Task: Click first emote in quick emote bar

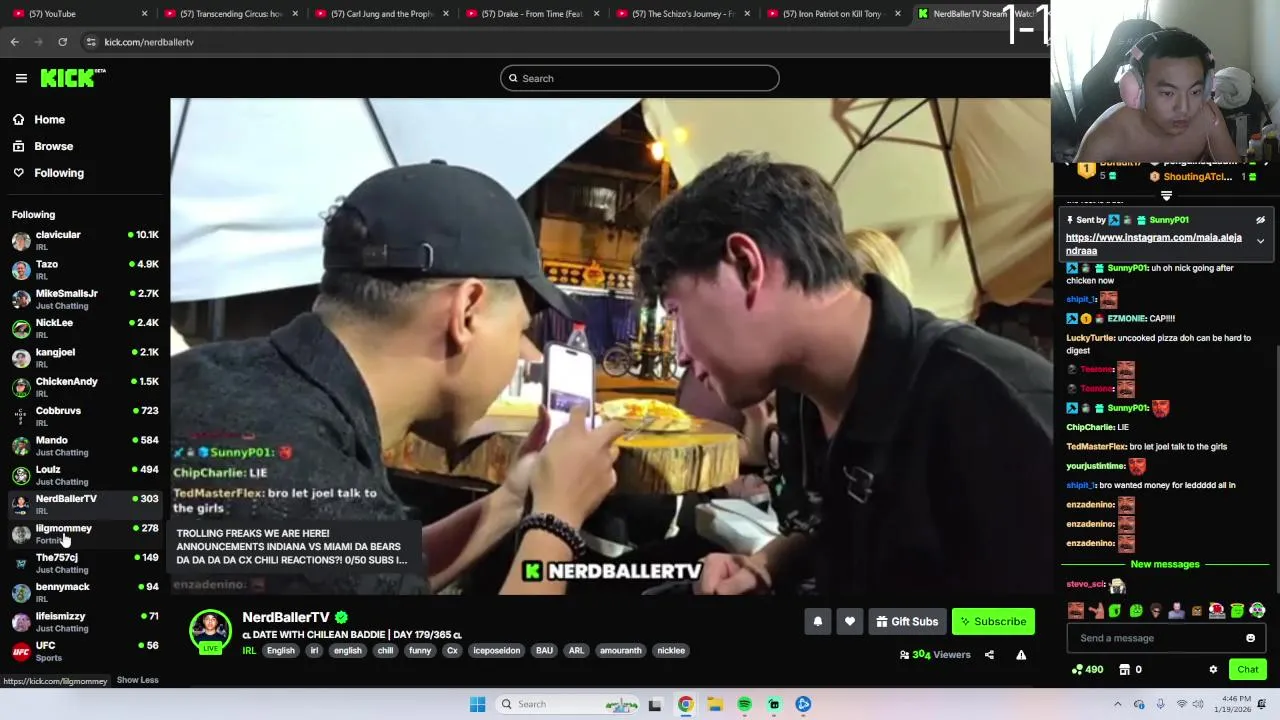Action: click(x=1076, y=611)
